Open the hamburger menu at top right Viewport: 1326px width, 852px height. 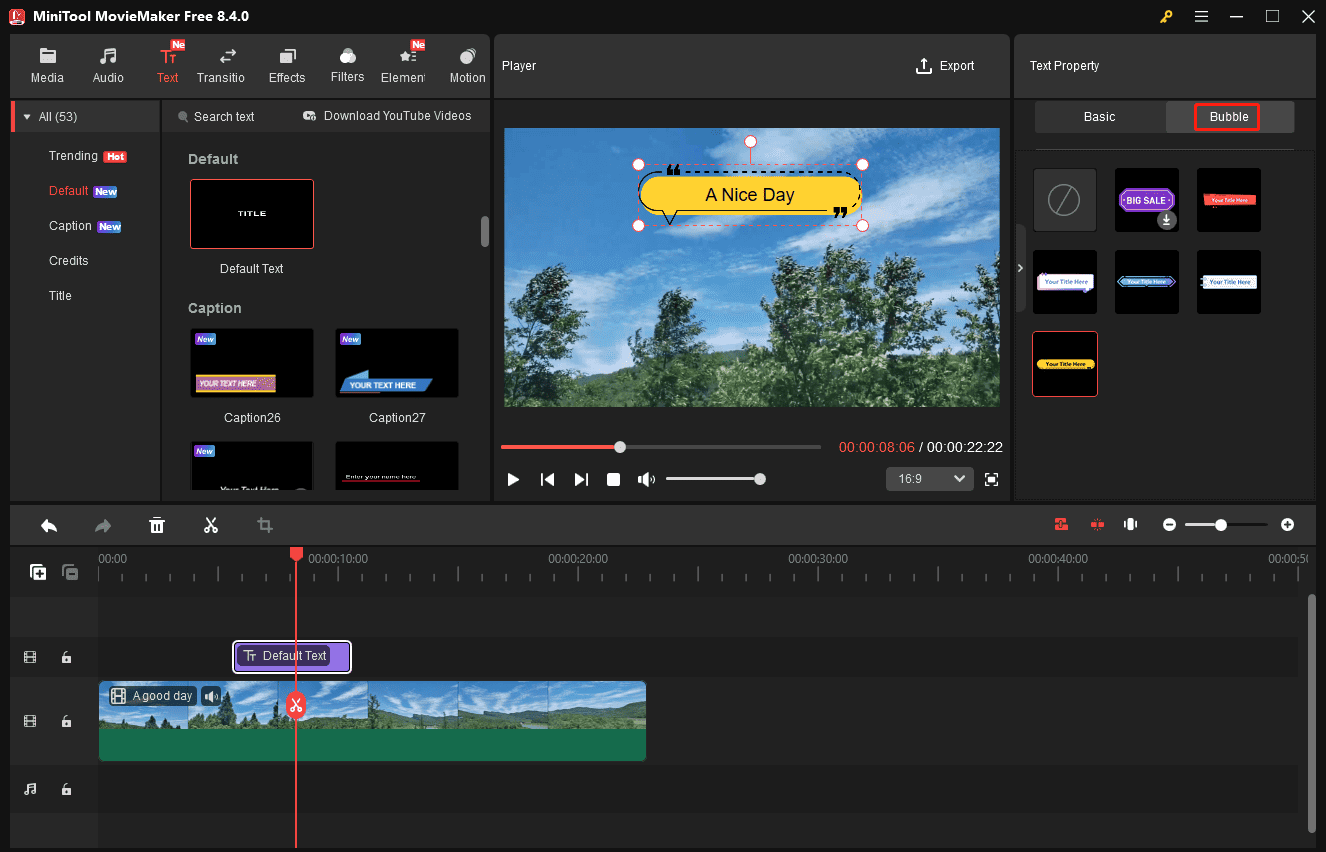1201,17
